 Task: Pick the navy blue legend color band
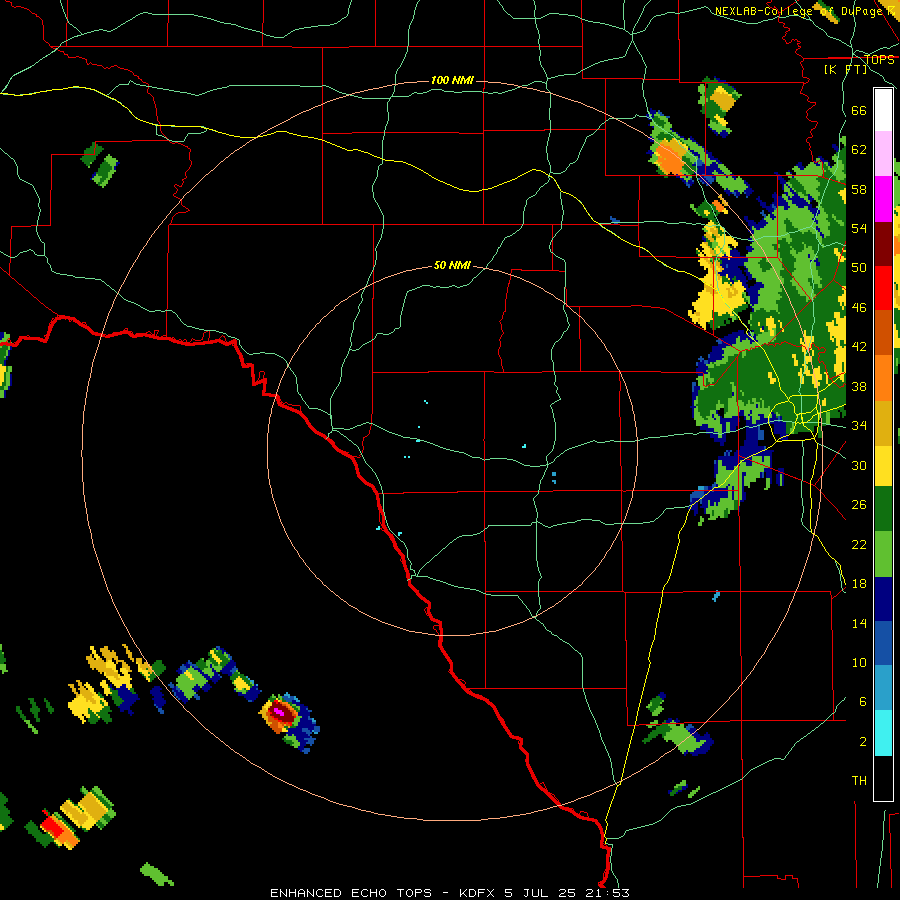point(883,599)
